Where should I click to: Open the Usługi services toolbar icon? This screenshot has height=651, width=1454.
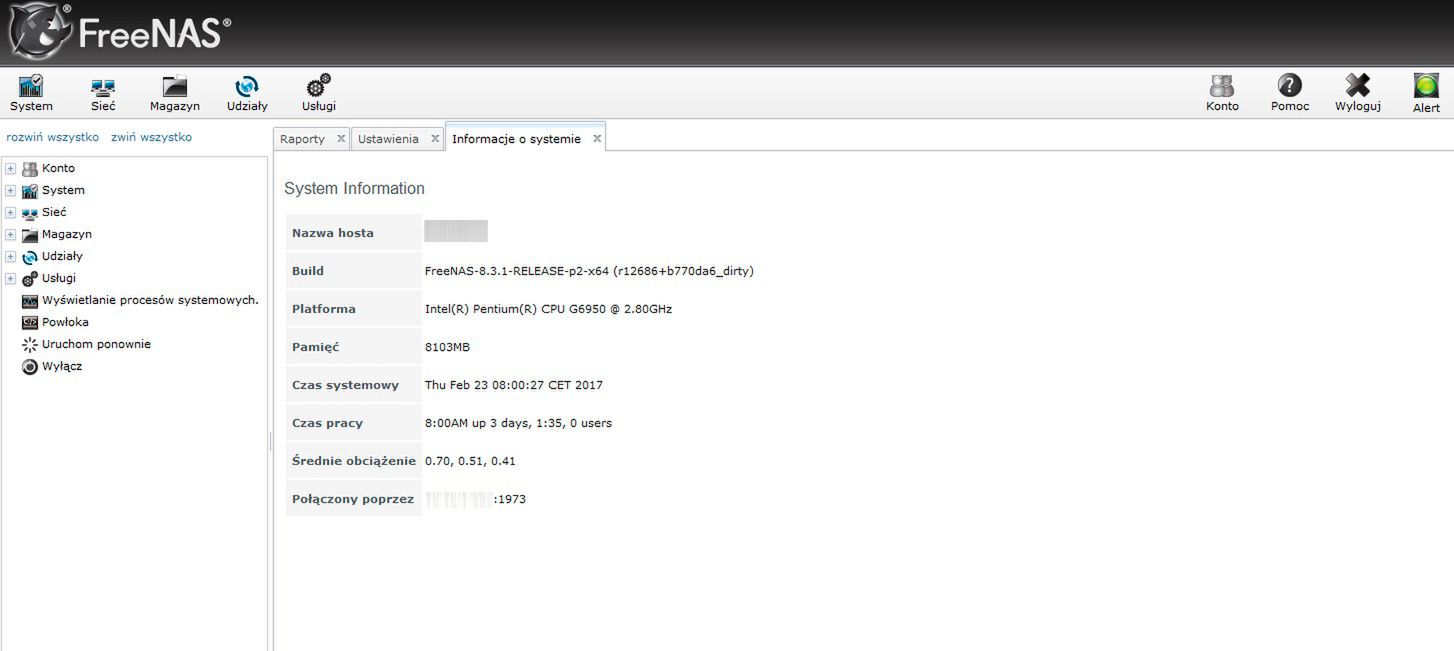319,87
